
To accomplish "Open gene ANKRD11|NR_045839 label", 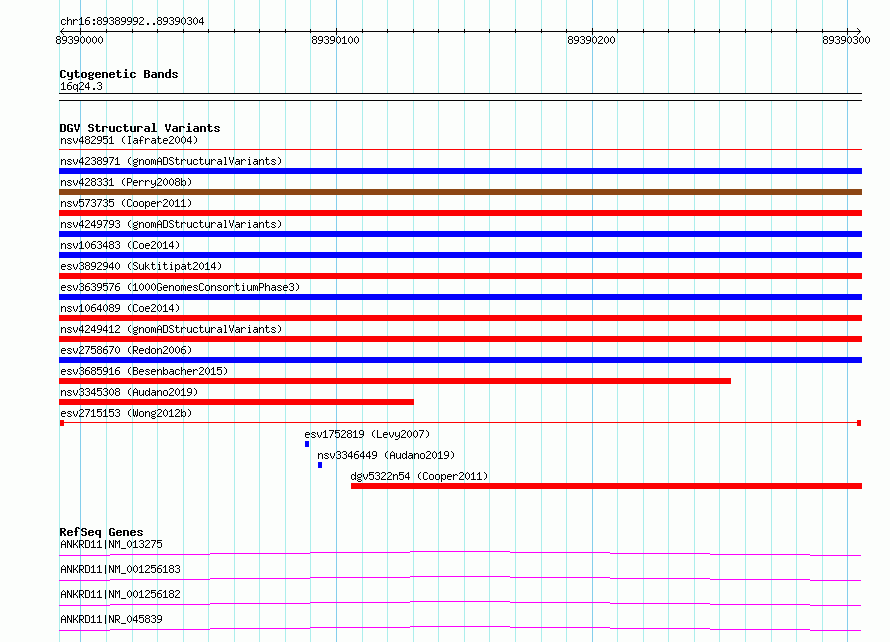I will (111, 619).
